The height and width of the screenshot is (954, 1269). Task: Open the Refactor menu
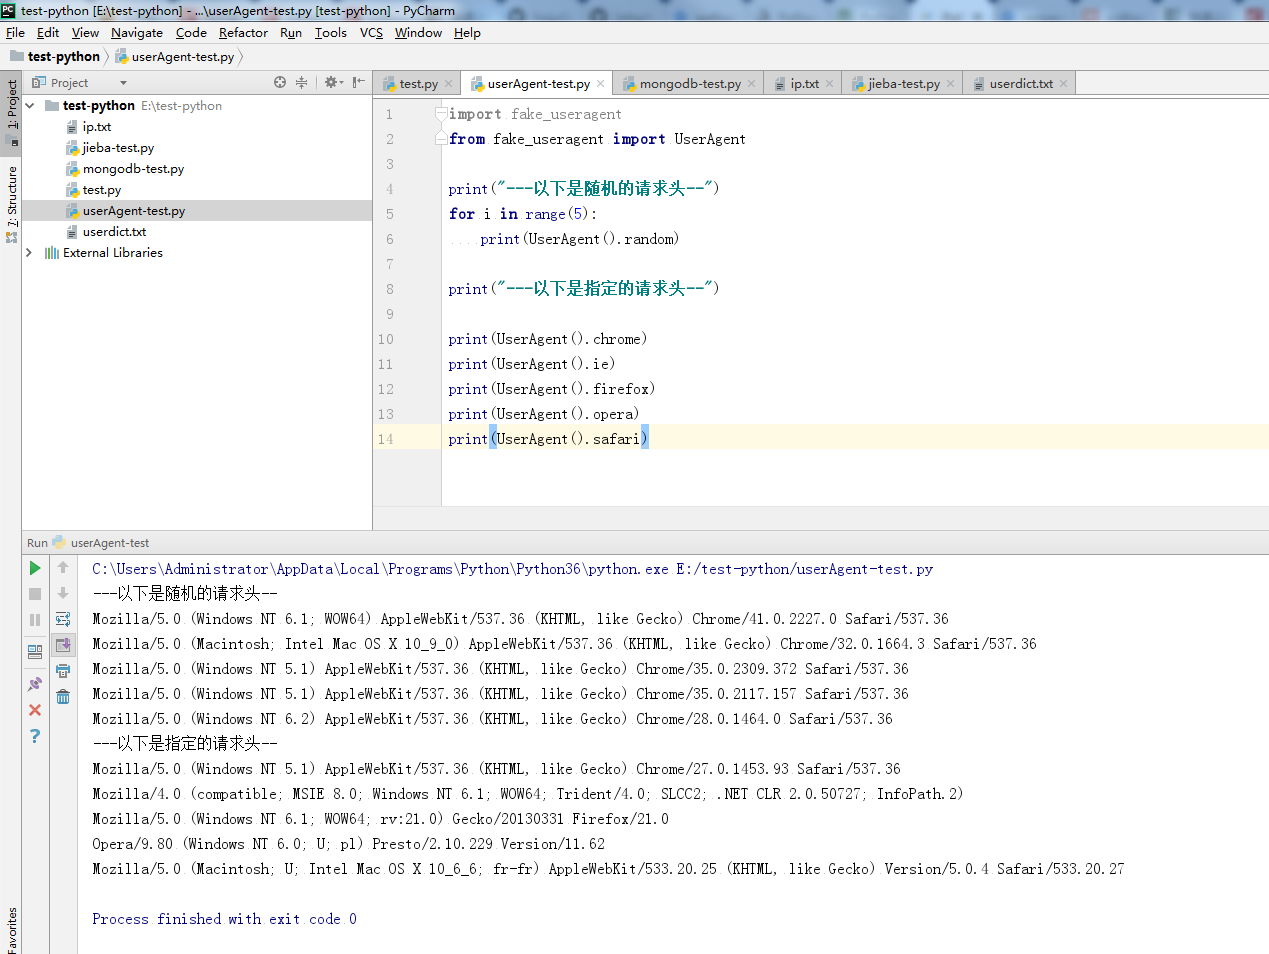(243, 32)
